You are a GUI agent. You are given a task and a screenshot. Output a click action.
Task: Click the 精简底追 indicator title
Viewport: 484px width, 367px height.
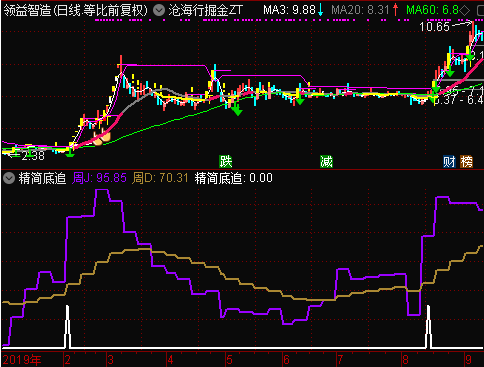[42, 178]
